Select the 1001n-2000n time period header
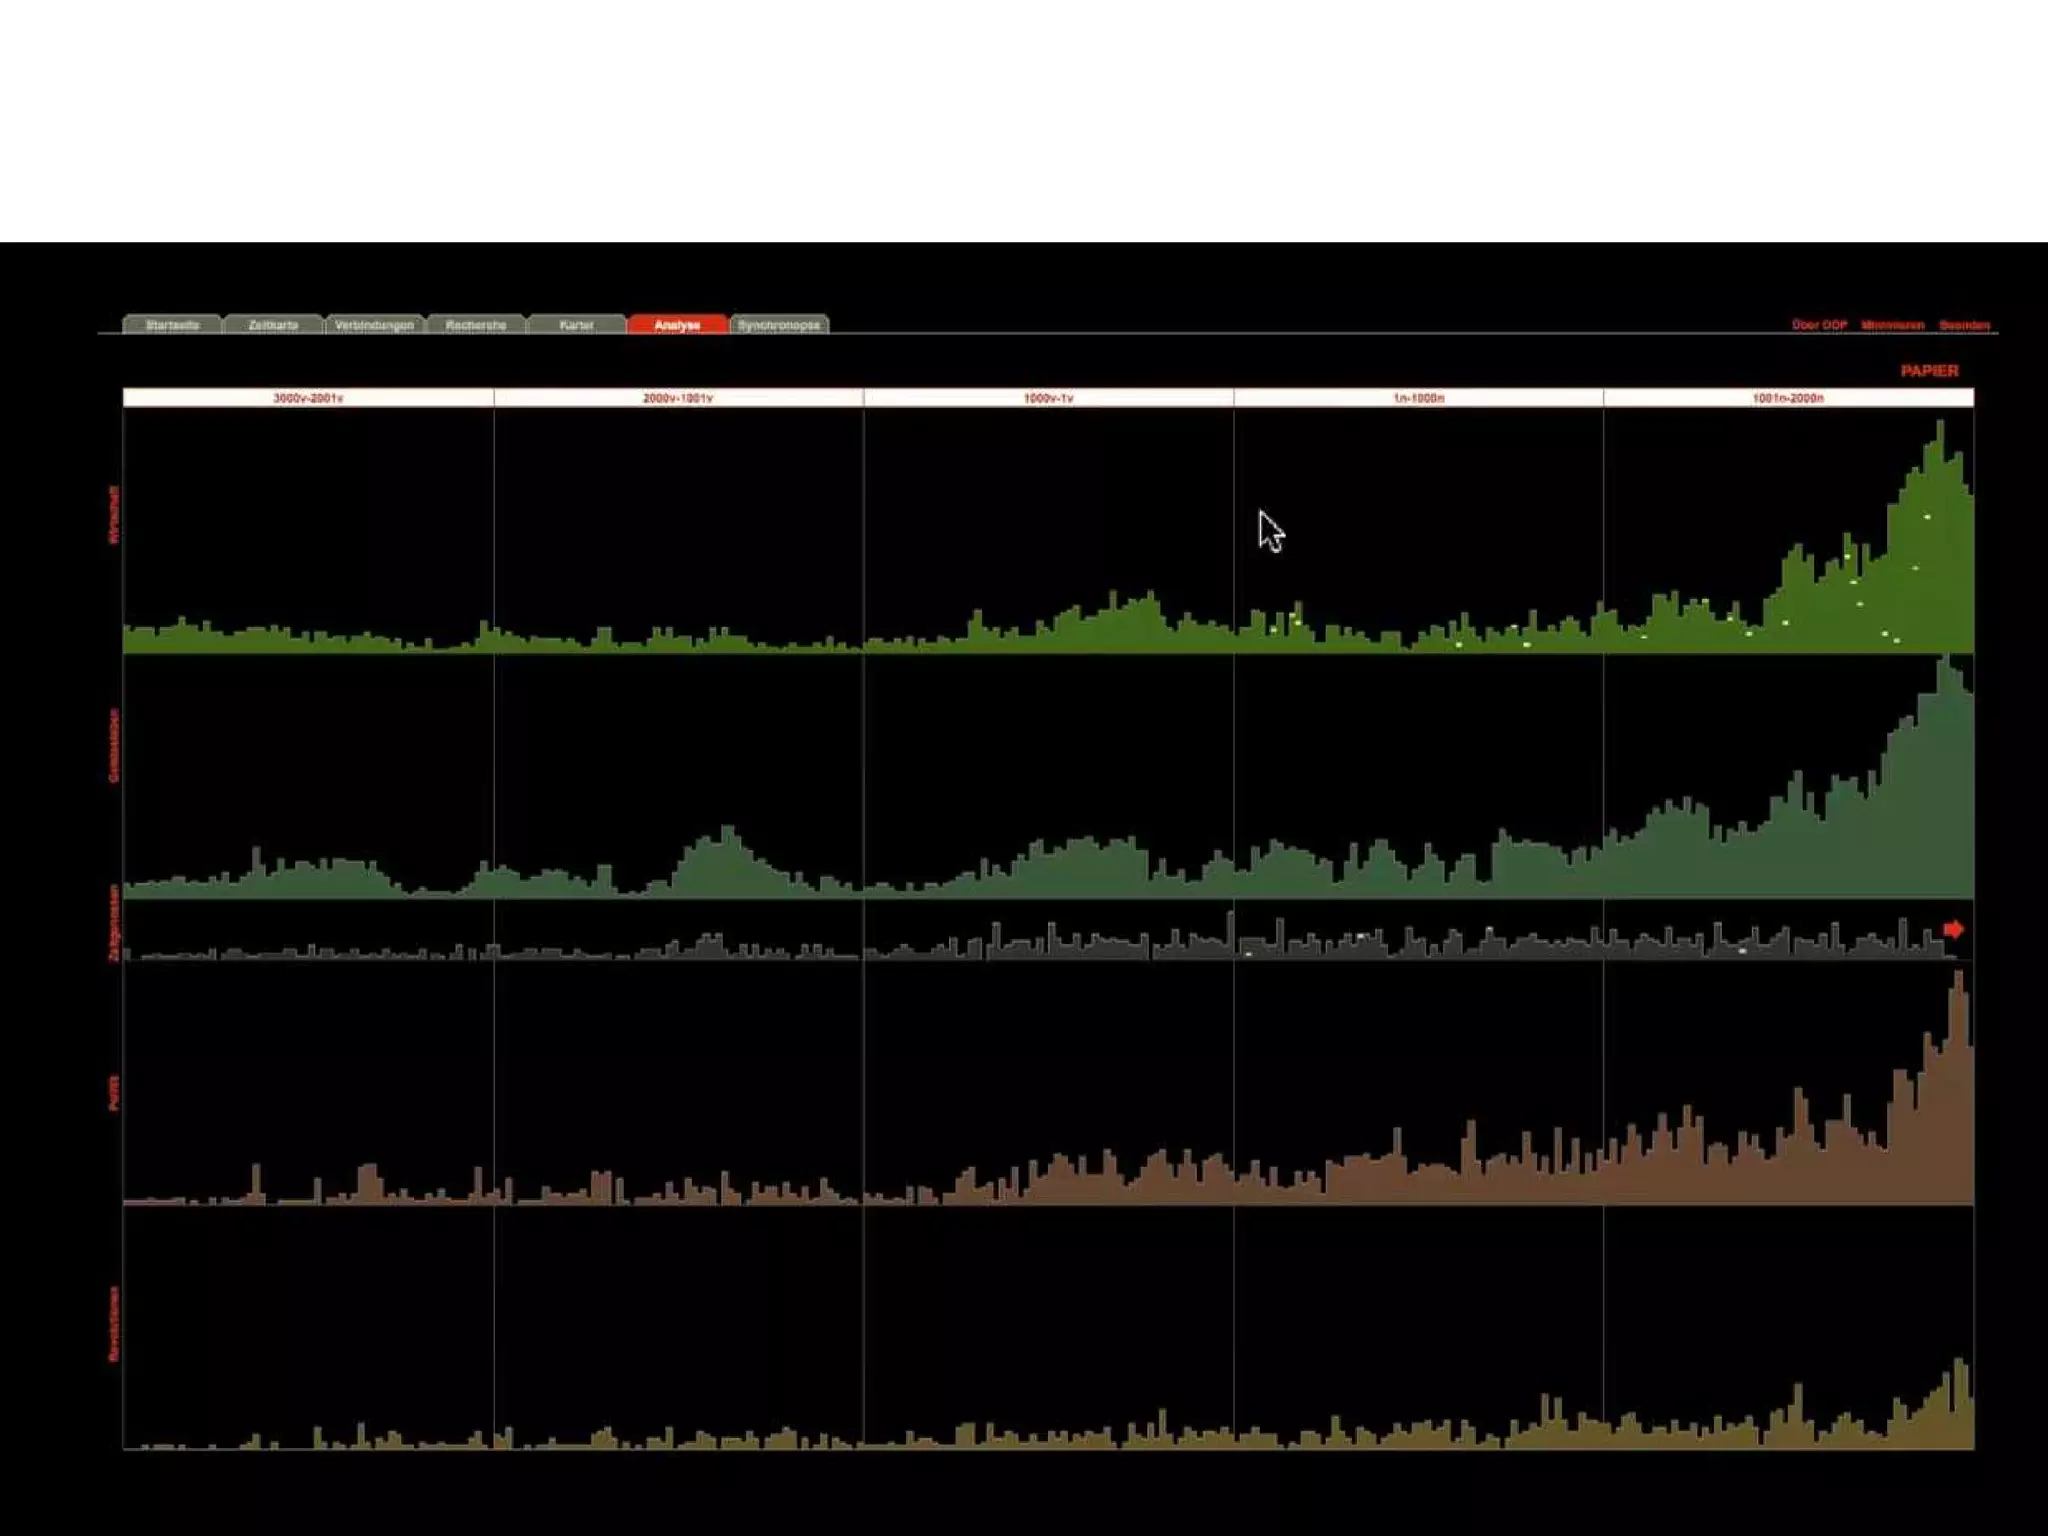This screenshot has width=2048, height=1536. [1788, 398]
